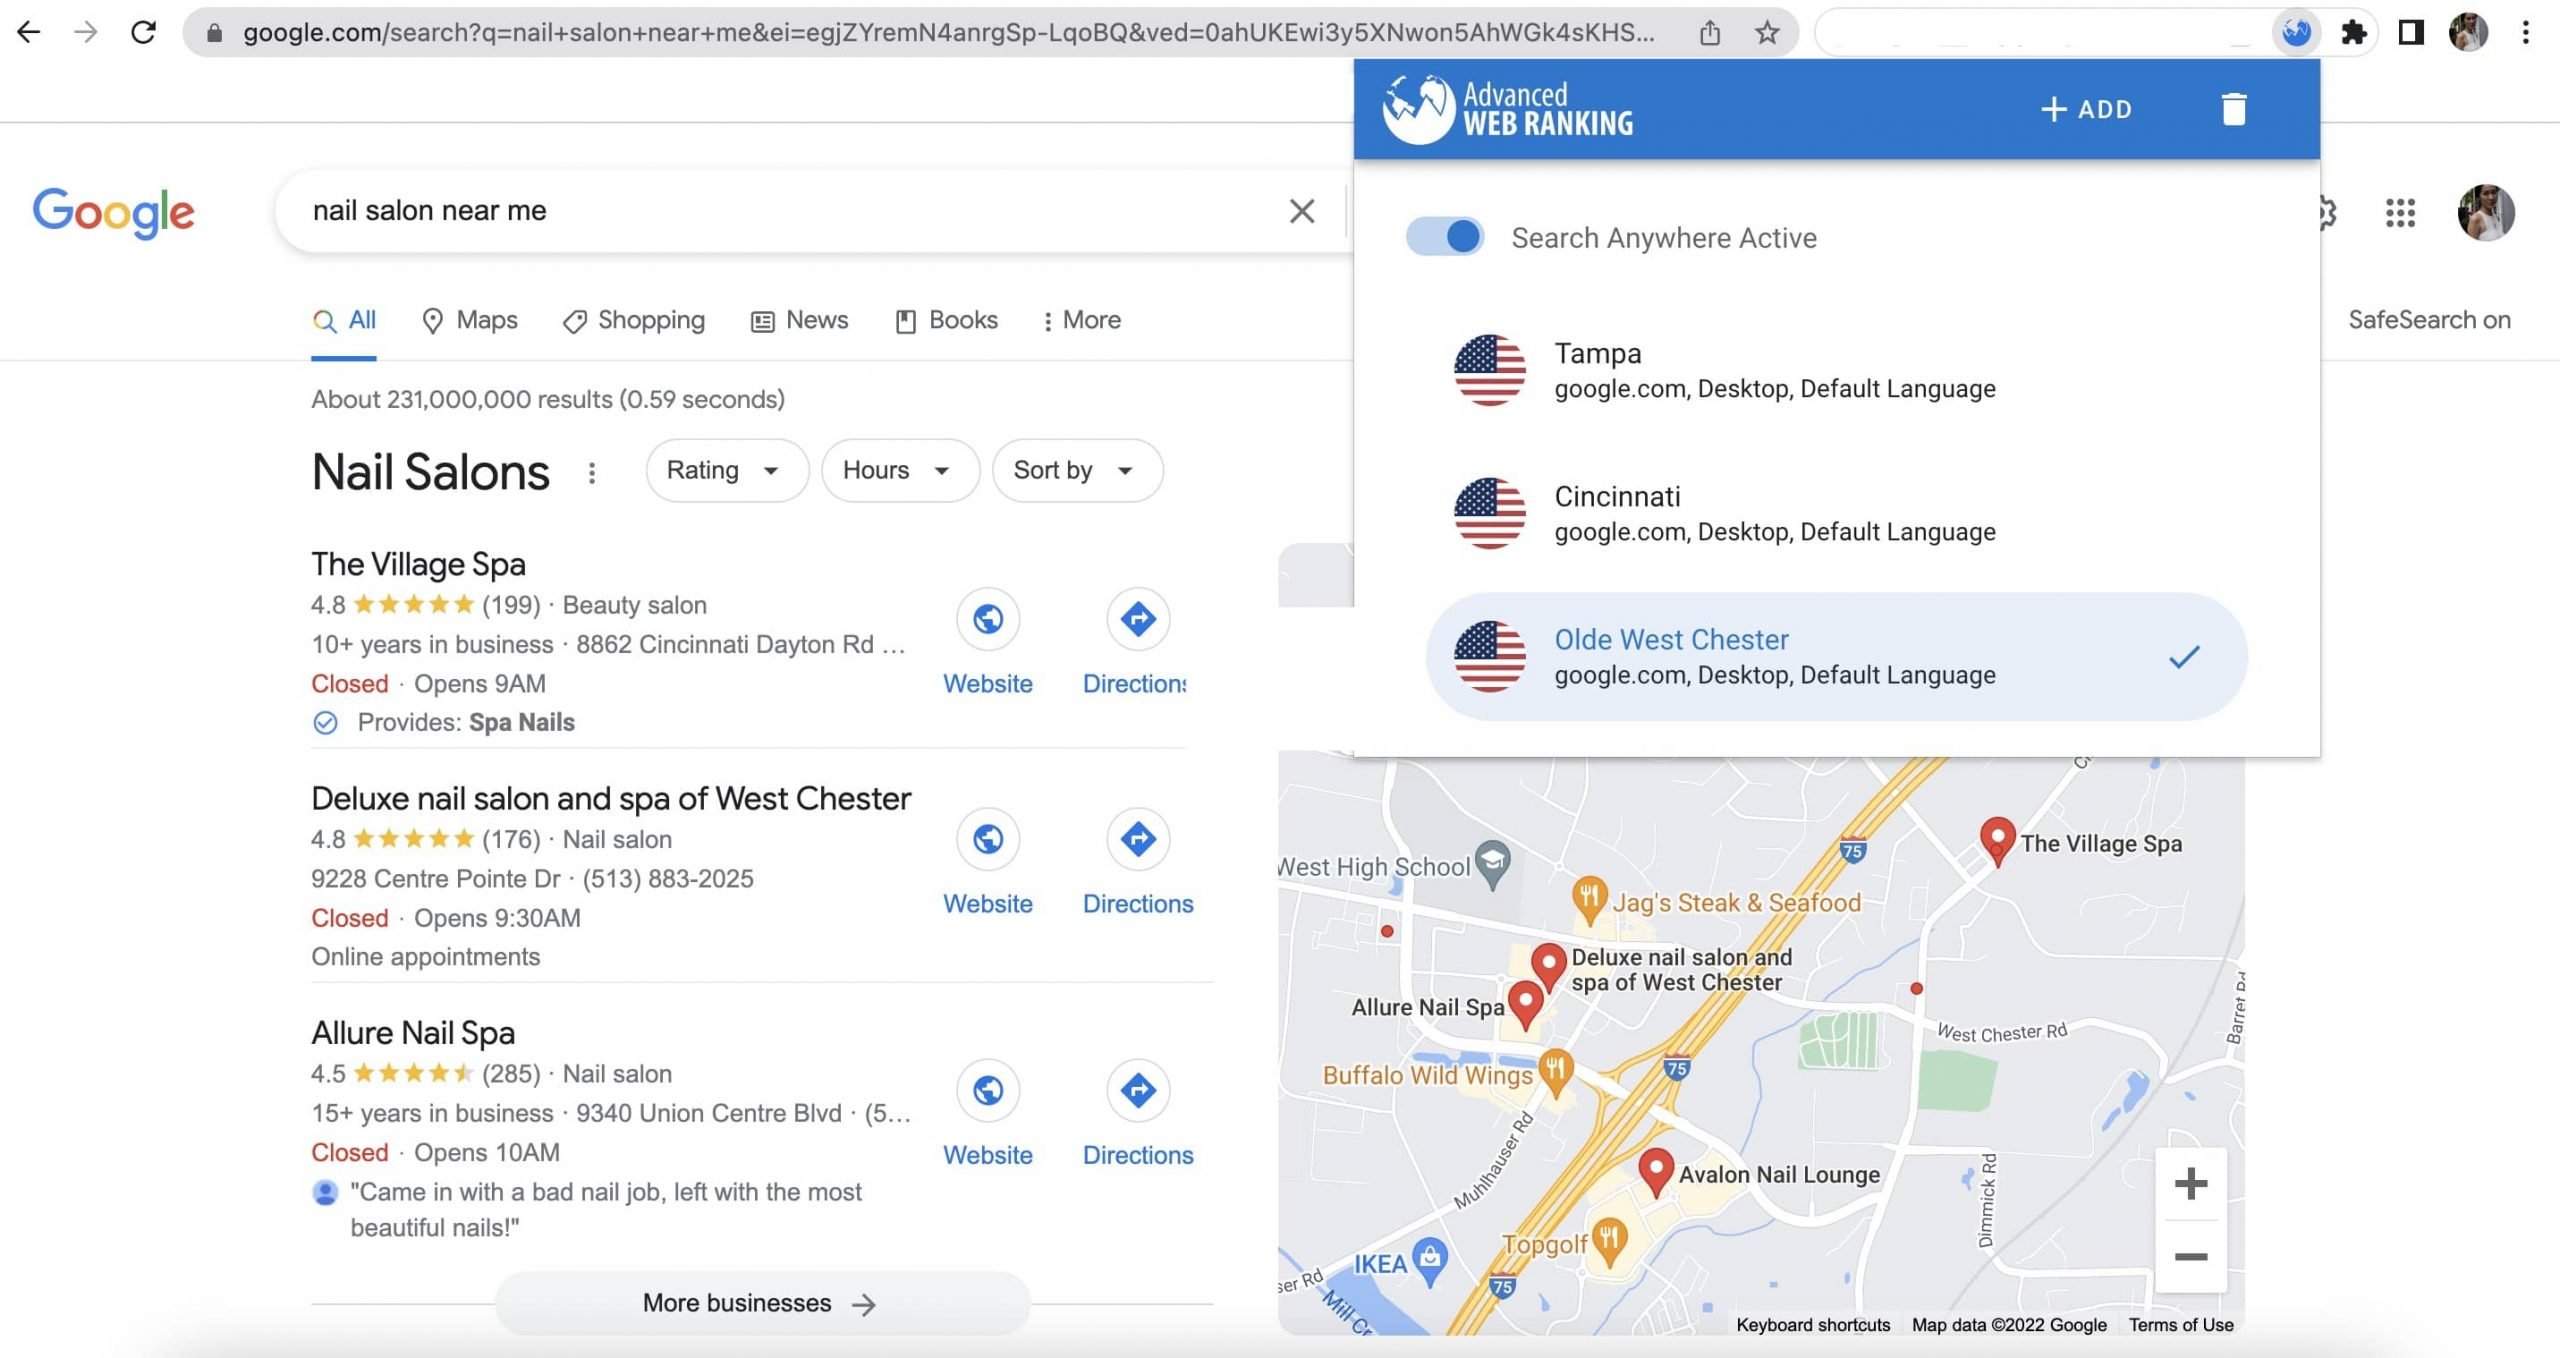2560x1358 pixels.
Task: Click Directions icon for Allure Nail Spa
Action: point(1137,1090)
